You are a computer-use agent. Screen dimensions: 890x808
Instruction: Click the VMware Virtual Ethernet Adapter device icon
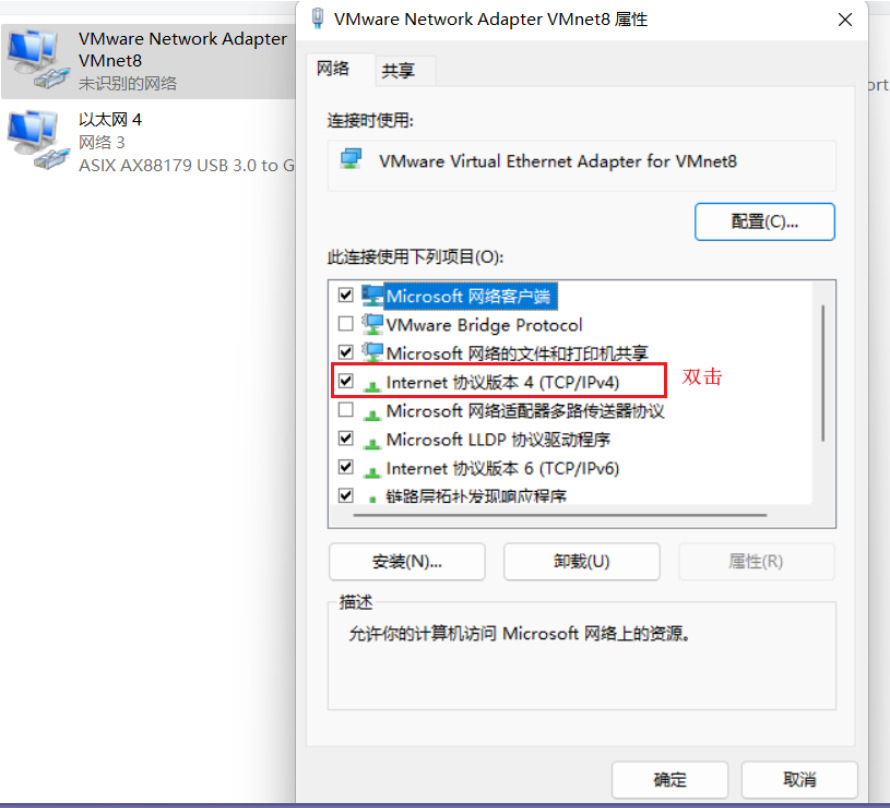click(351, 159)
